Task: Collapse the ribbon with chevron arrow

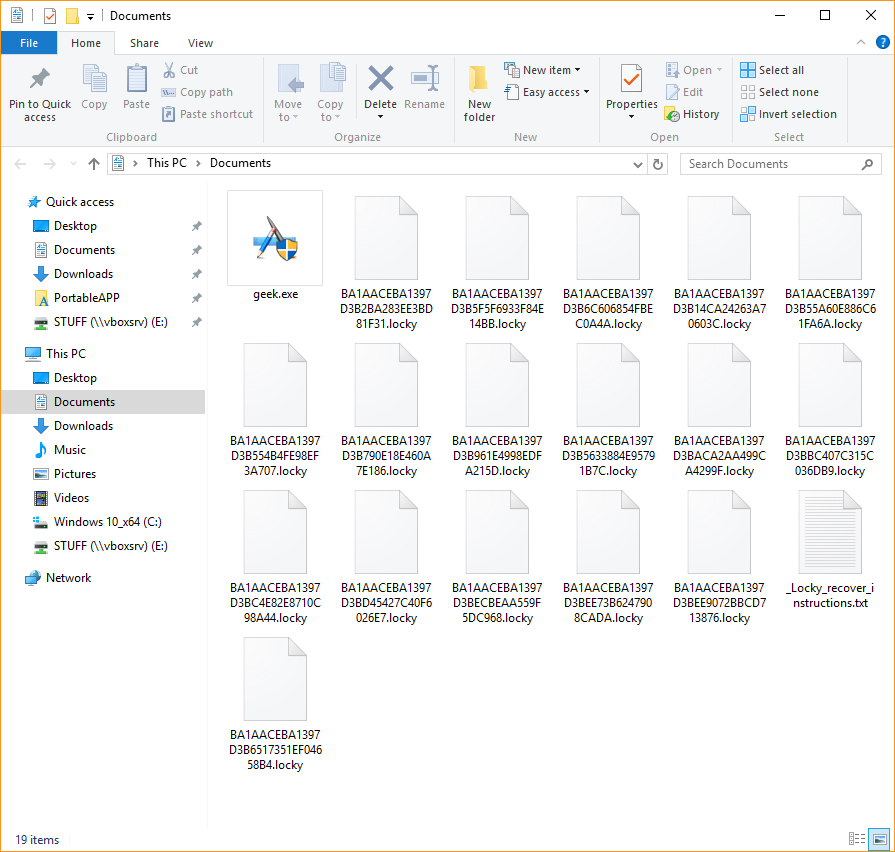Action: click(x=859, y=43)
